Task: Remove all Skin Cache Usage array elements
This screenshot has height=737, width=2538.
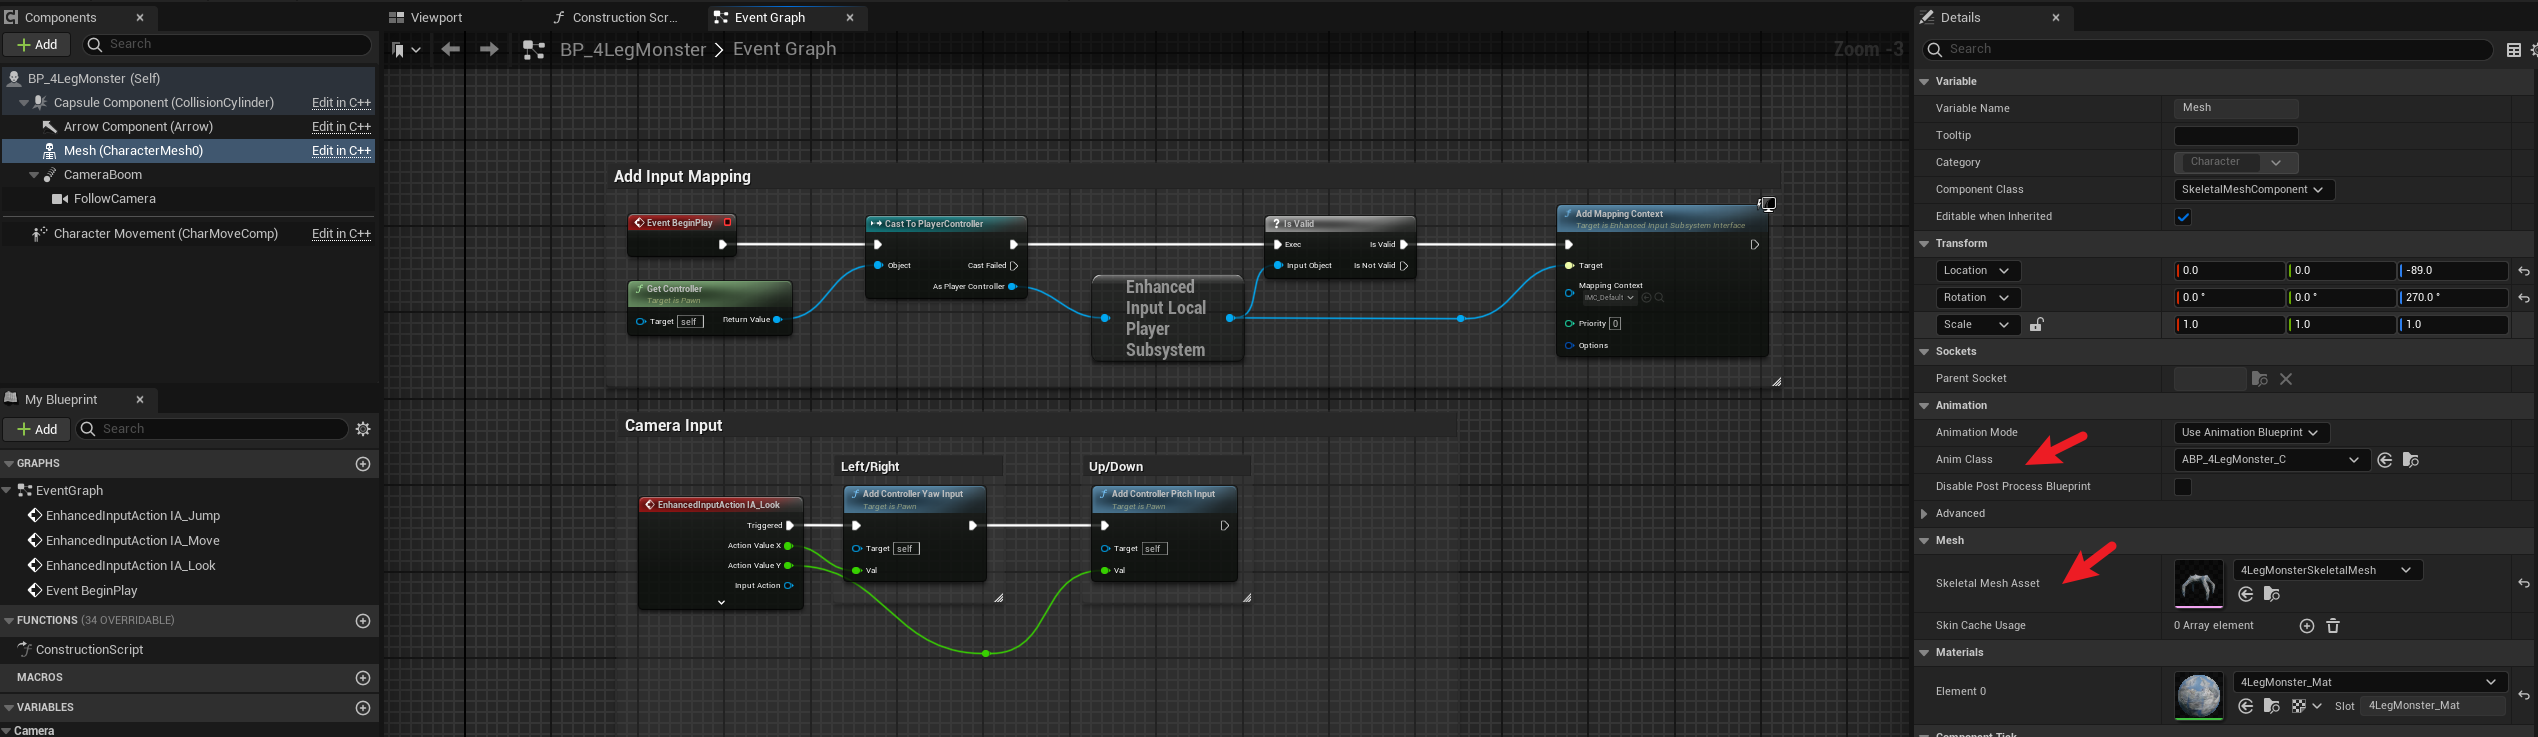Action: [2333, 626]
